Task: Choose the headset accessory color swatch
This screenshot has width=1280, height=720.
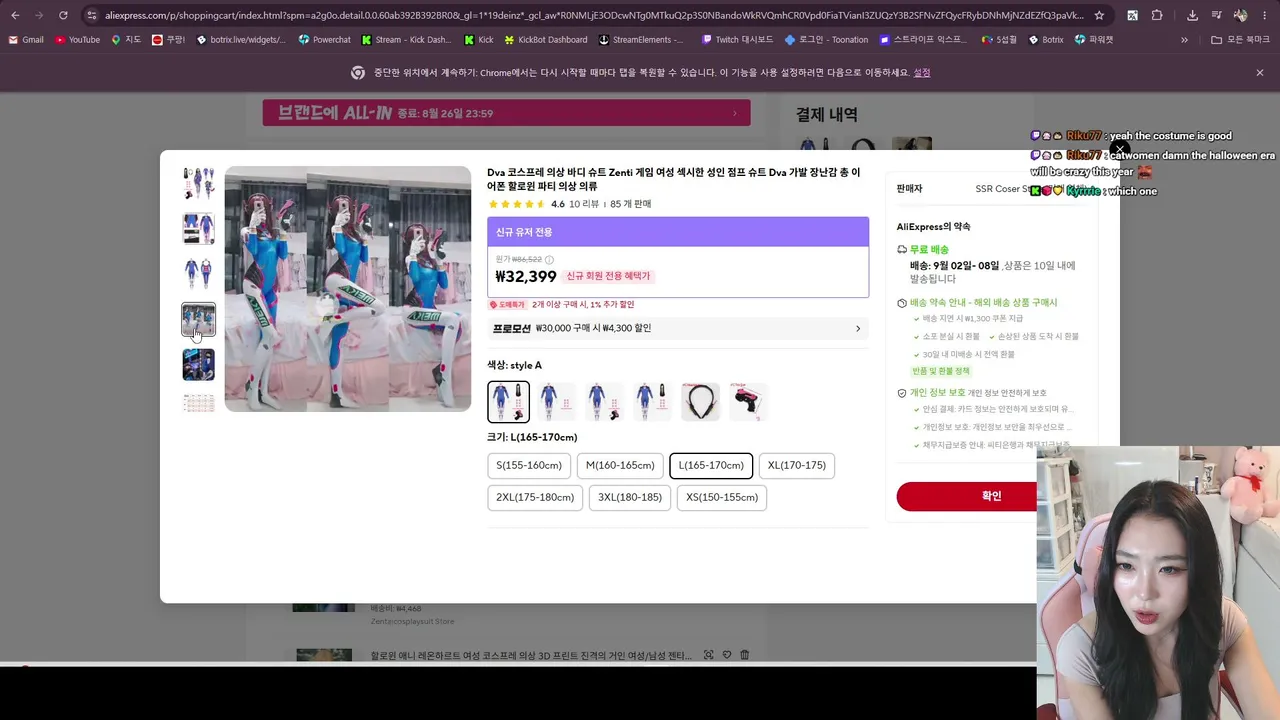Action: pos(700,401)
